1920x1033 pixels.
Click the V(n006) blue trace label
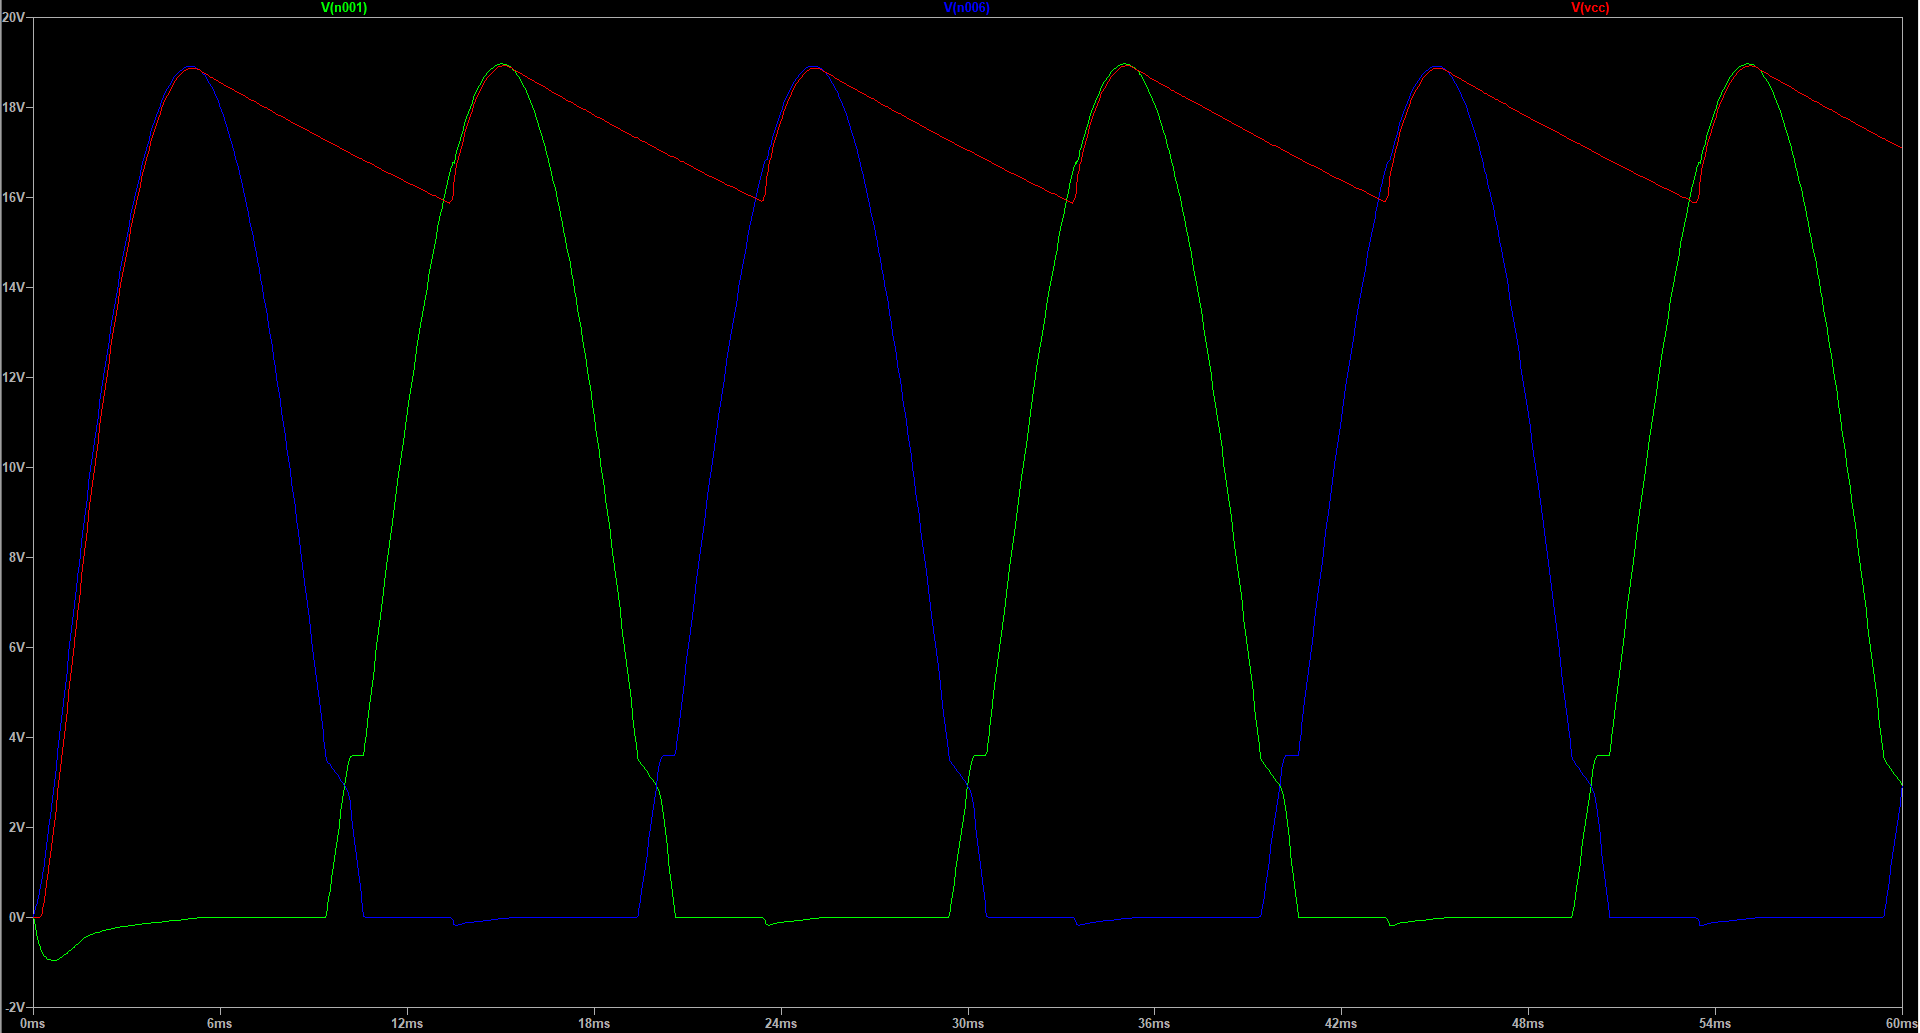coord(967,7)
